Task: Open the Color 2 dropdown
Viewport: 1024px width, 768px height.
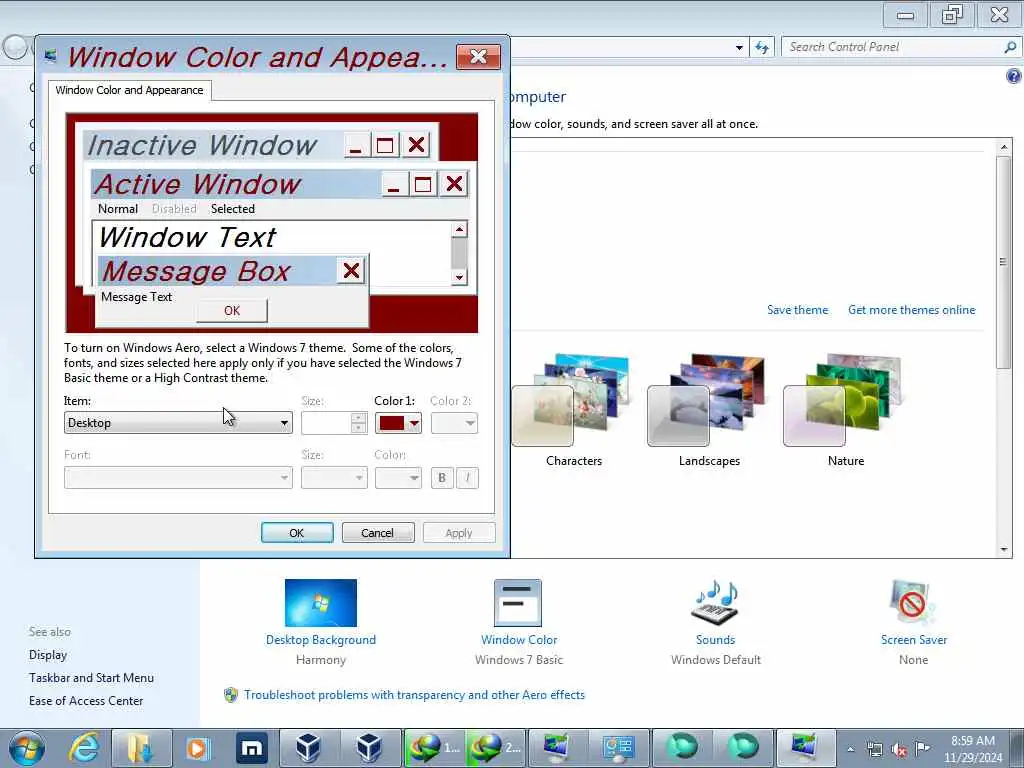Action: (x=455, y=423)
